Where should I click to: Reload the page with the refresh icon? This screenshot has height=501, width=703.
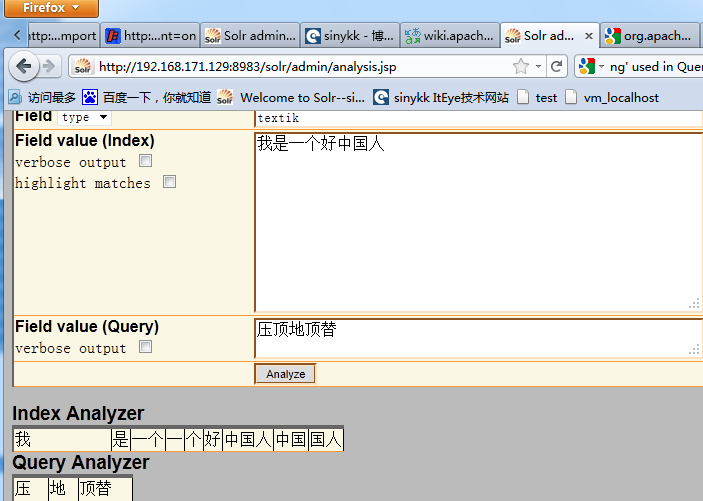point(556,67)
